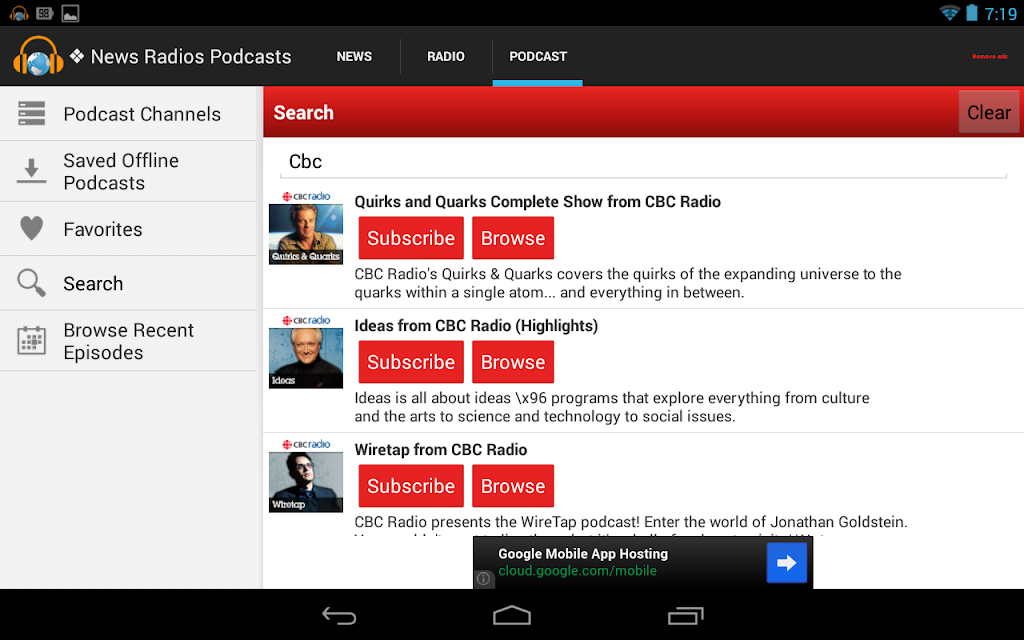Tap the Browse Recent Episodes calendar icon
Screen dimensions: 1024x640
click(x=31, y=341)
